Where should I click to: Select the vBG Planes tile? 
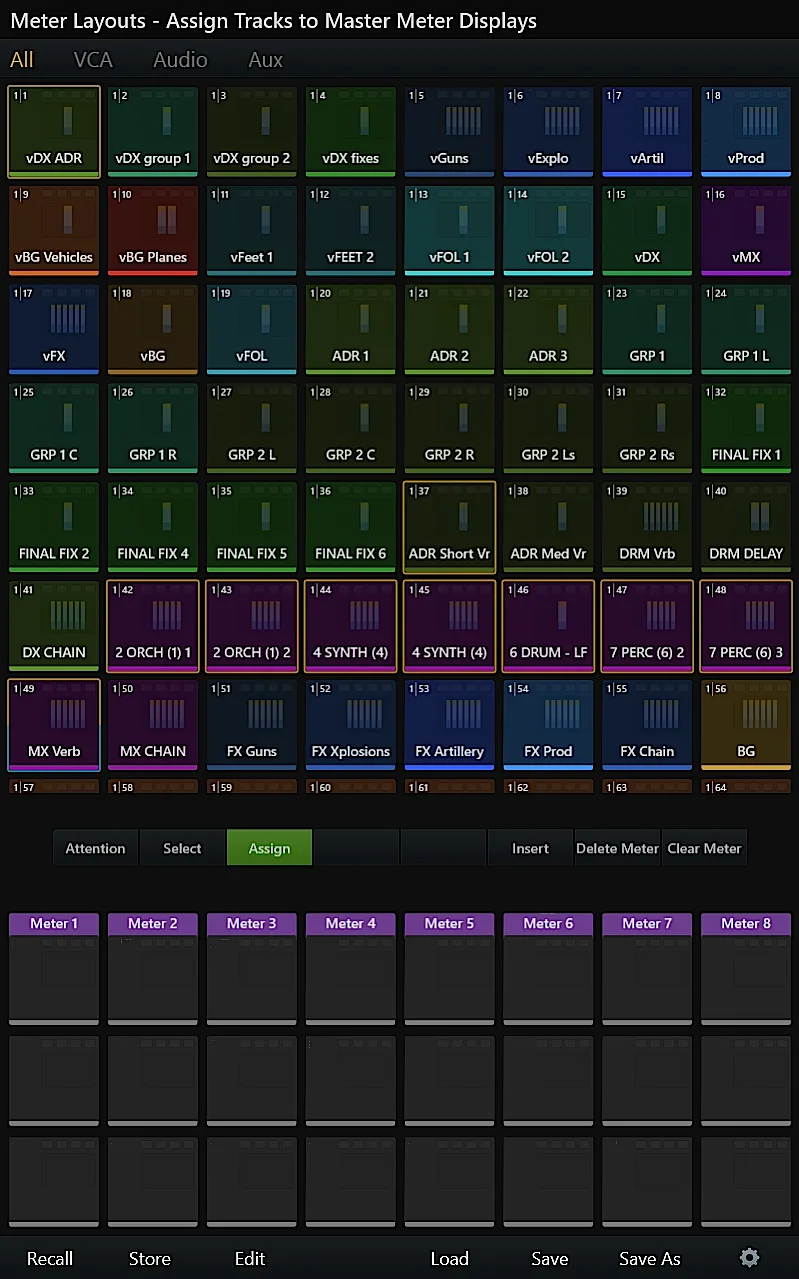(x=153, y=231)
